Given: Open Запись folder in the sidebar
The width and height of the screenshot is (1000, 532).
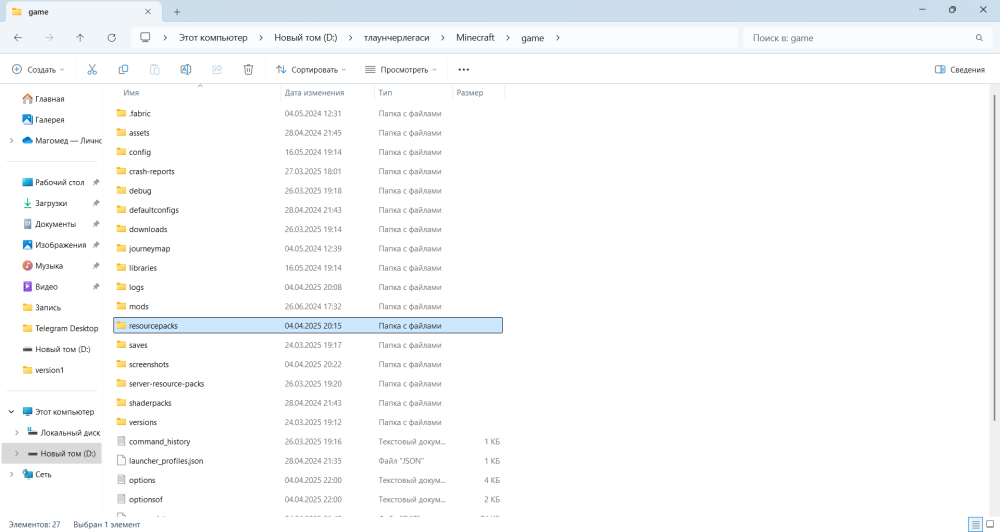Looking at the screenshot, I should pyautogui.click(x=42, y=307).
